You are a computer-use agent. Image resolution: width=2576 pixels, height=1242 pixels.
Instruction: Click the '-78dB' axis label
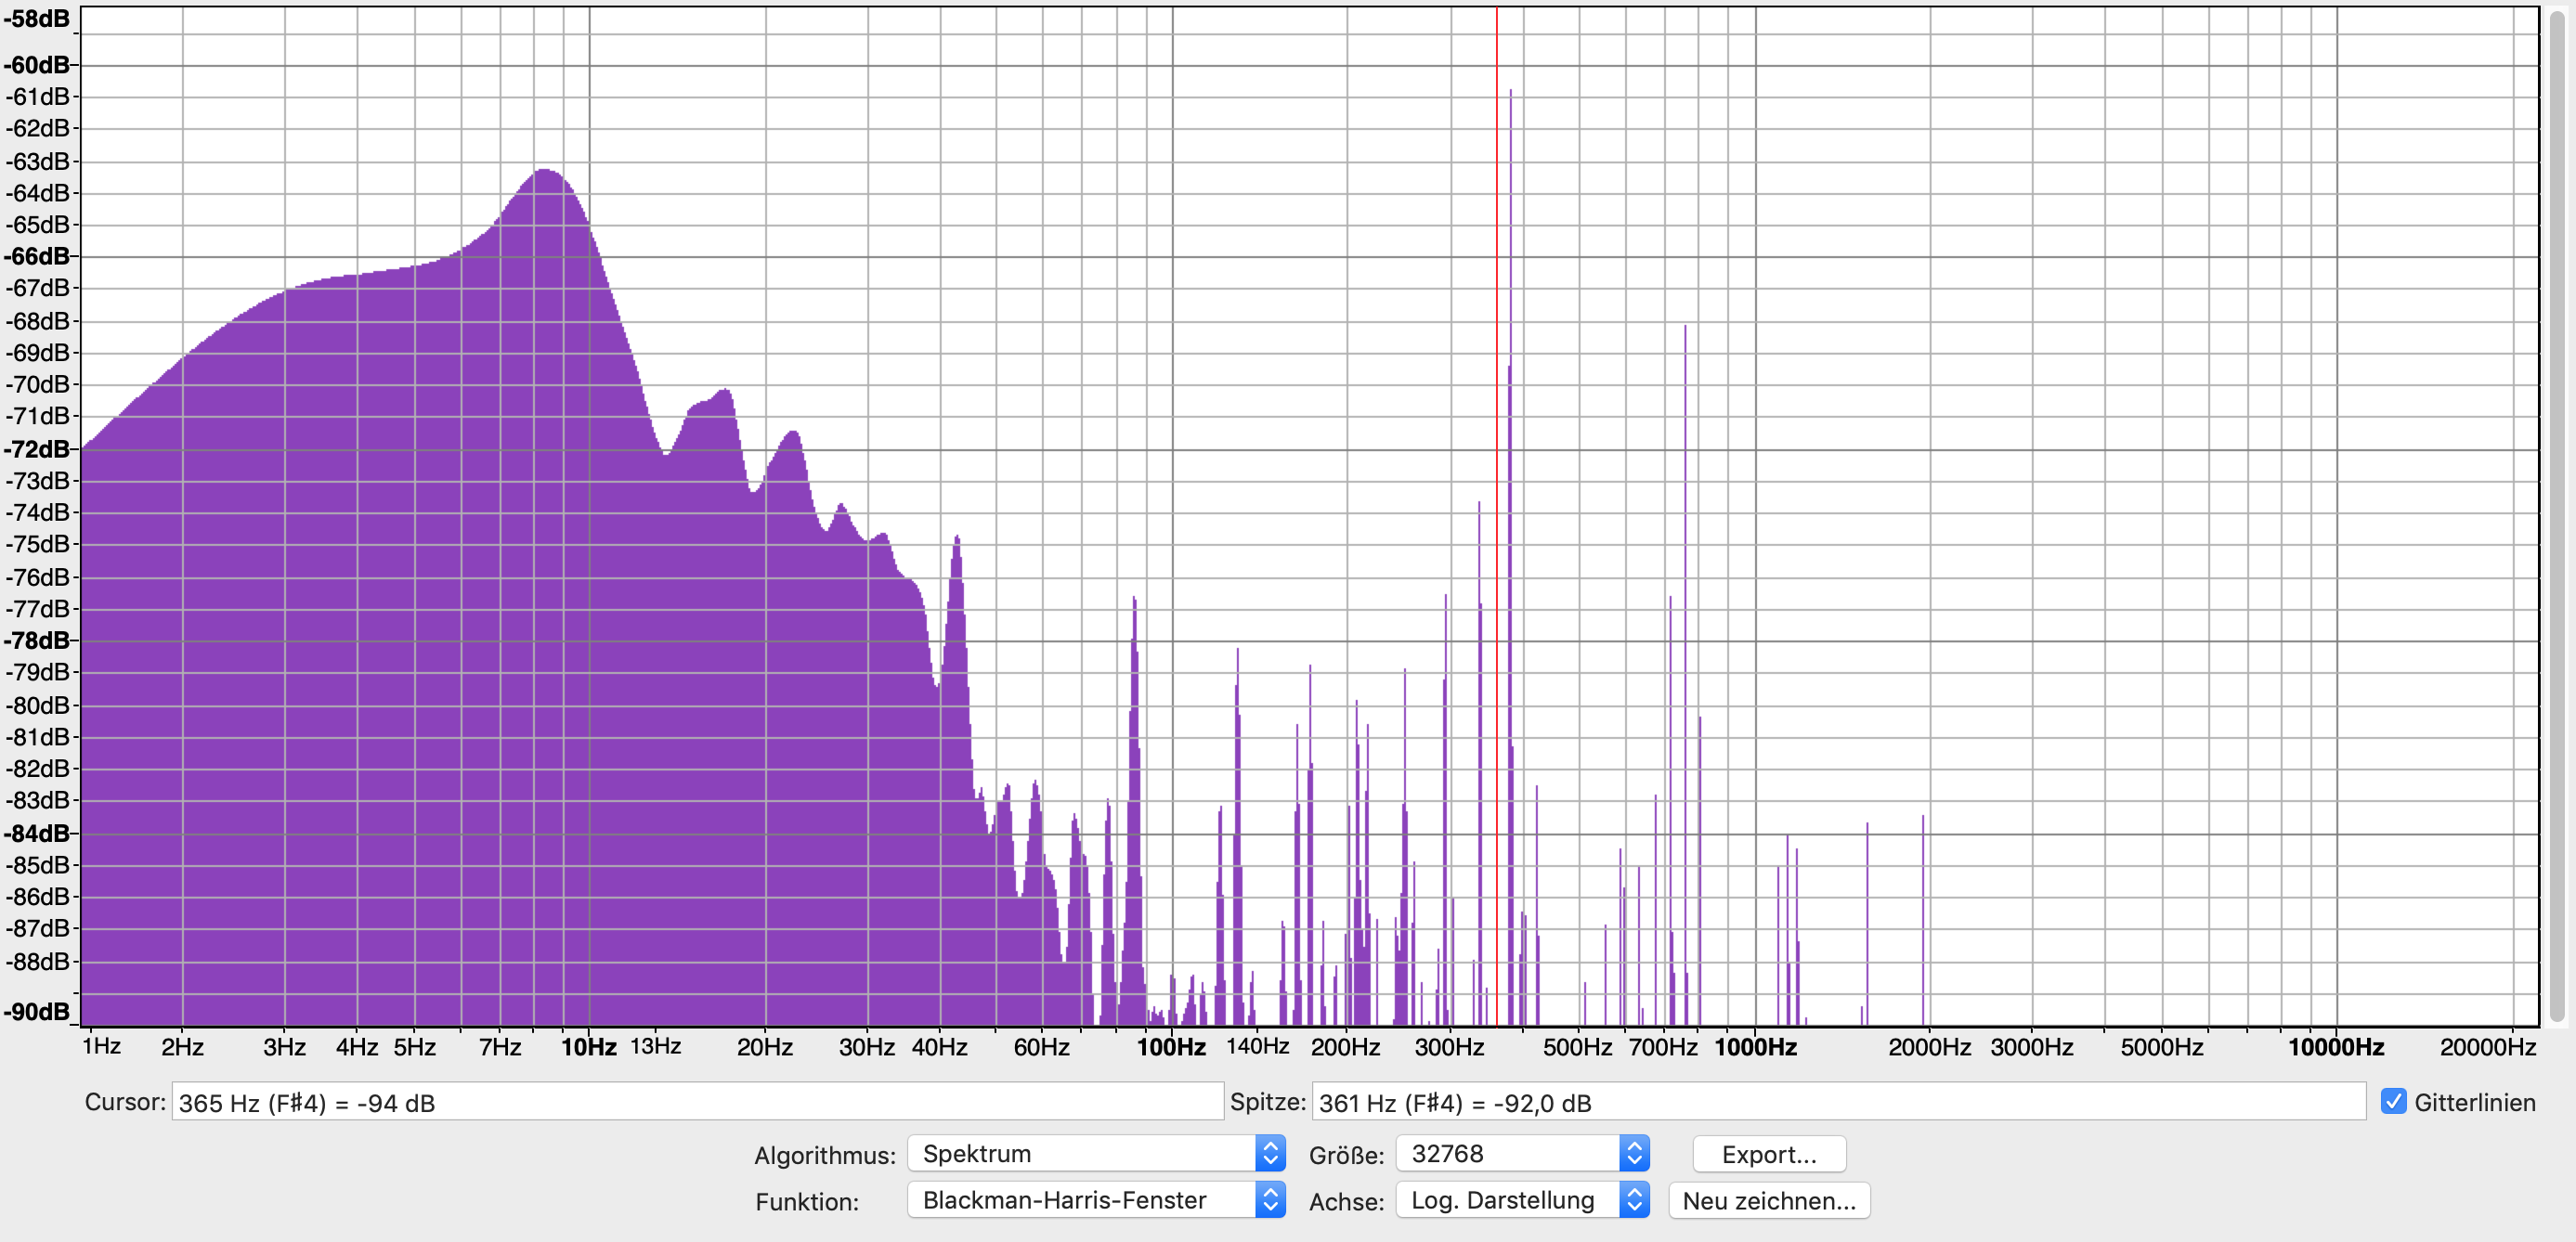(37, 640)
